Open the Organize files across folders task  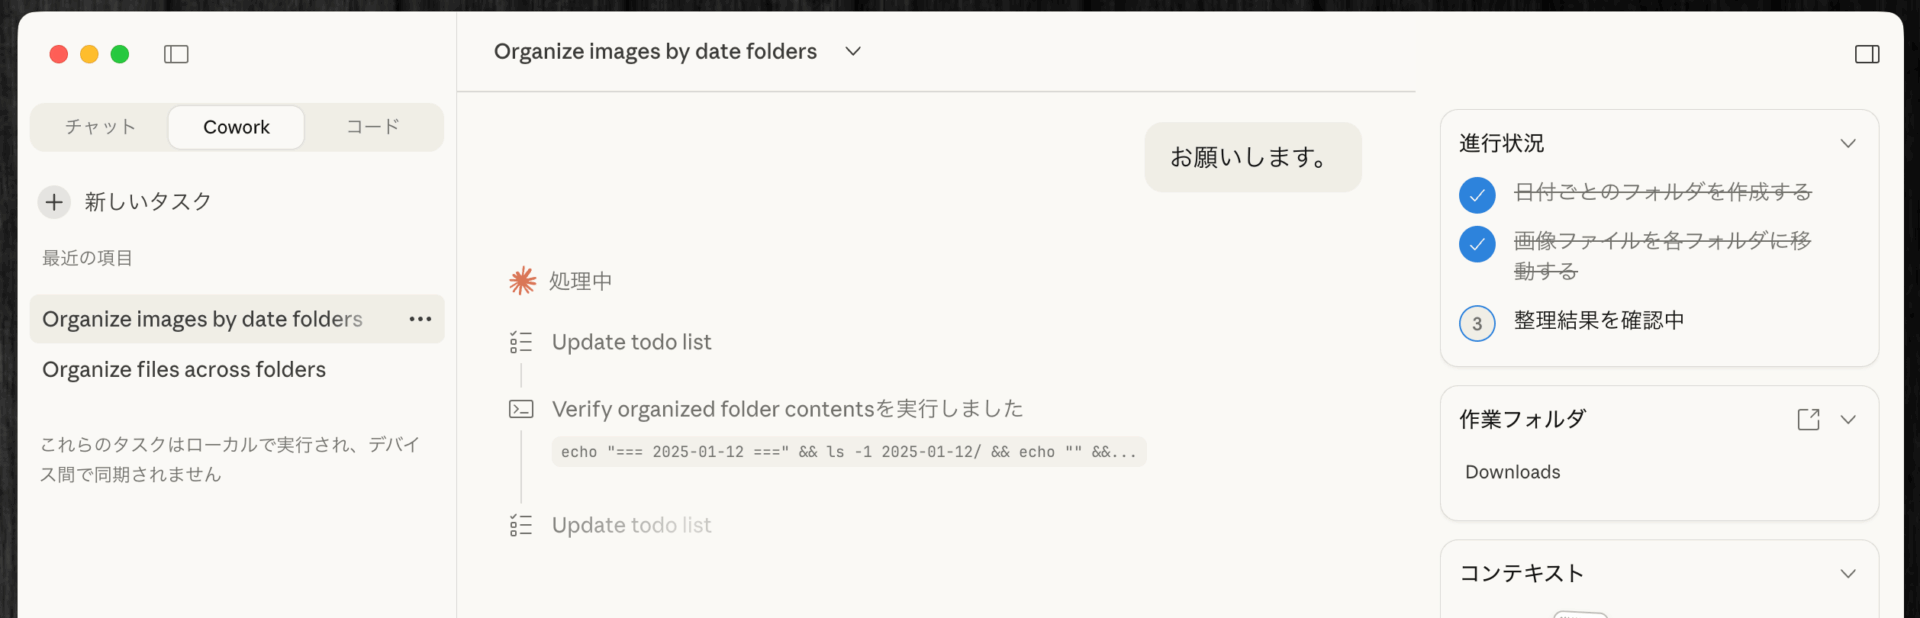[x=184, y=369]
